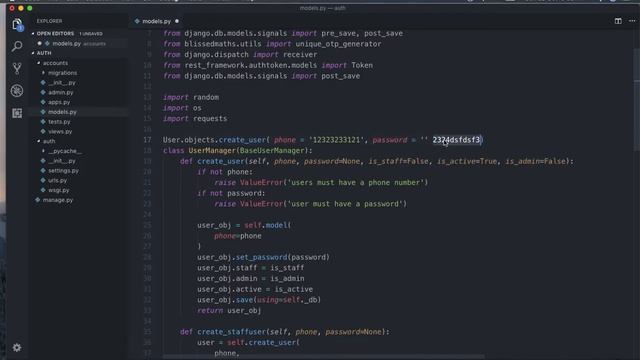Open views.py in the explorer
The height and width of the screenshot is (360, 640).
60,131
